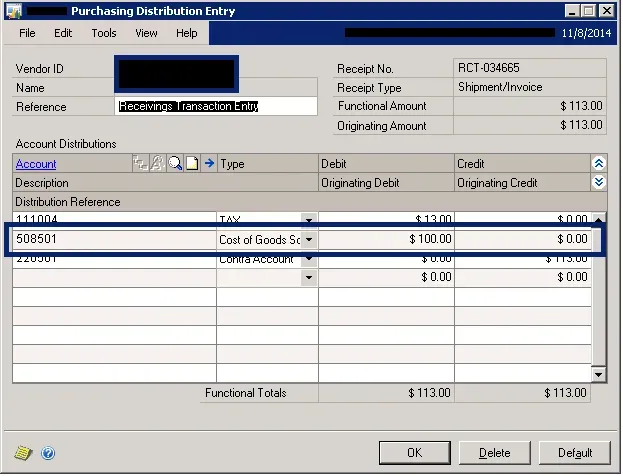Click the account alias icon

(x=158, y=164)
